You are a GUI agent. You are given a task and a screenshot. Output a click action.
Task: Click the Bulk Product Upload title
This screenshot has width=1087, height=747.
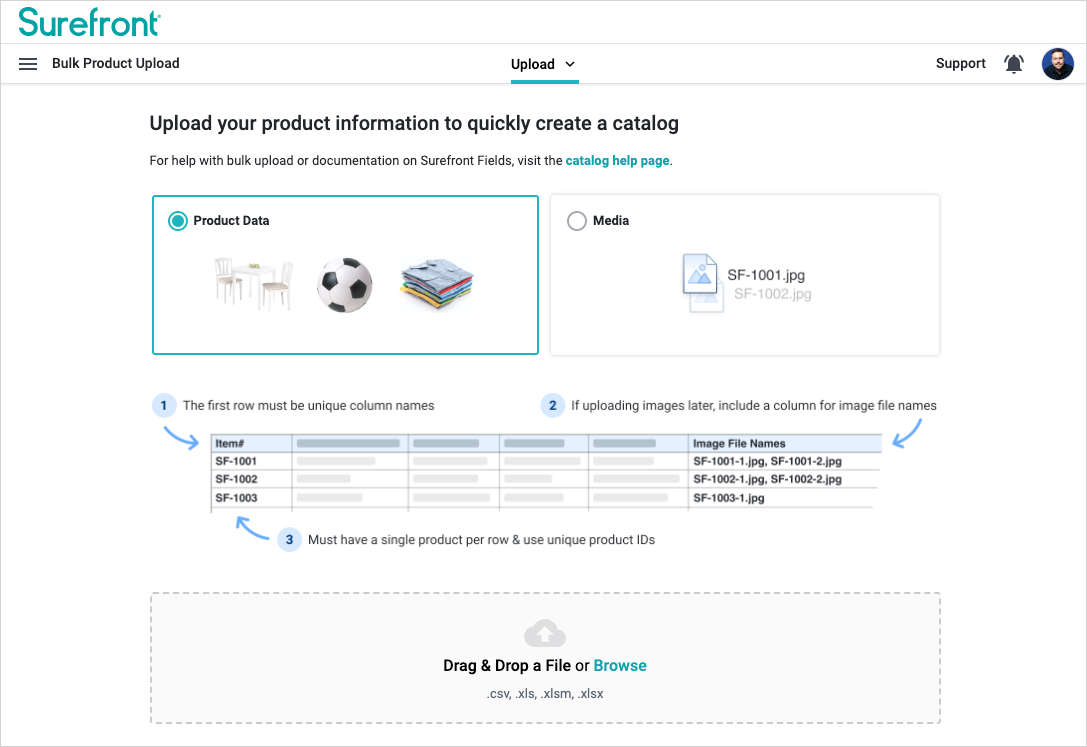pyautogui.click(x=116, y=63)
